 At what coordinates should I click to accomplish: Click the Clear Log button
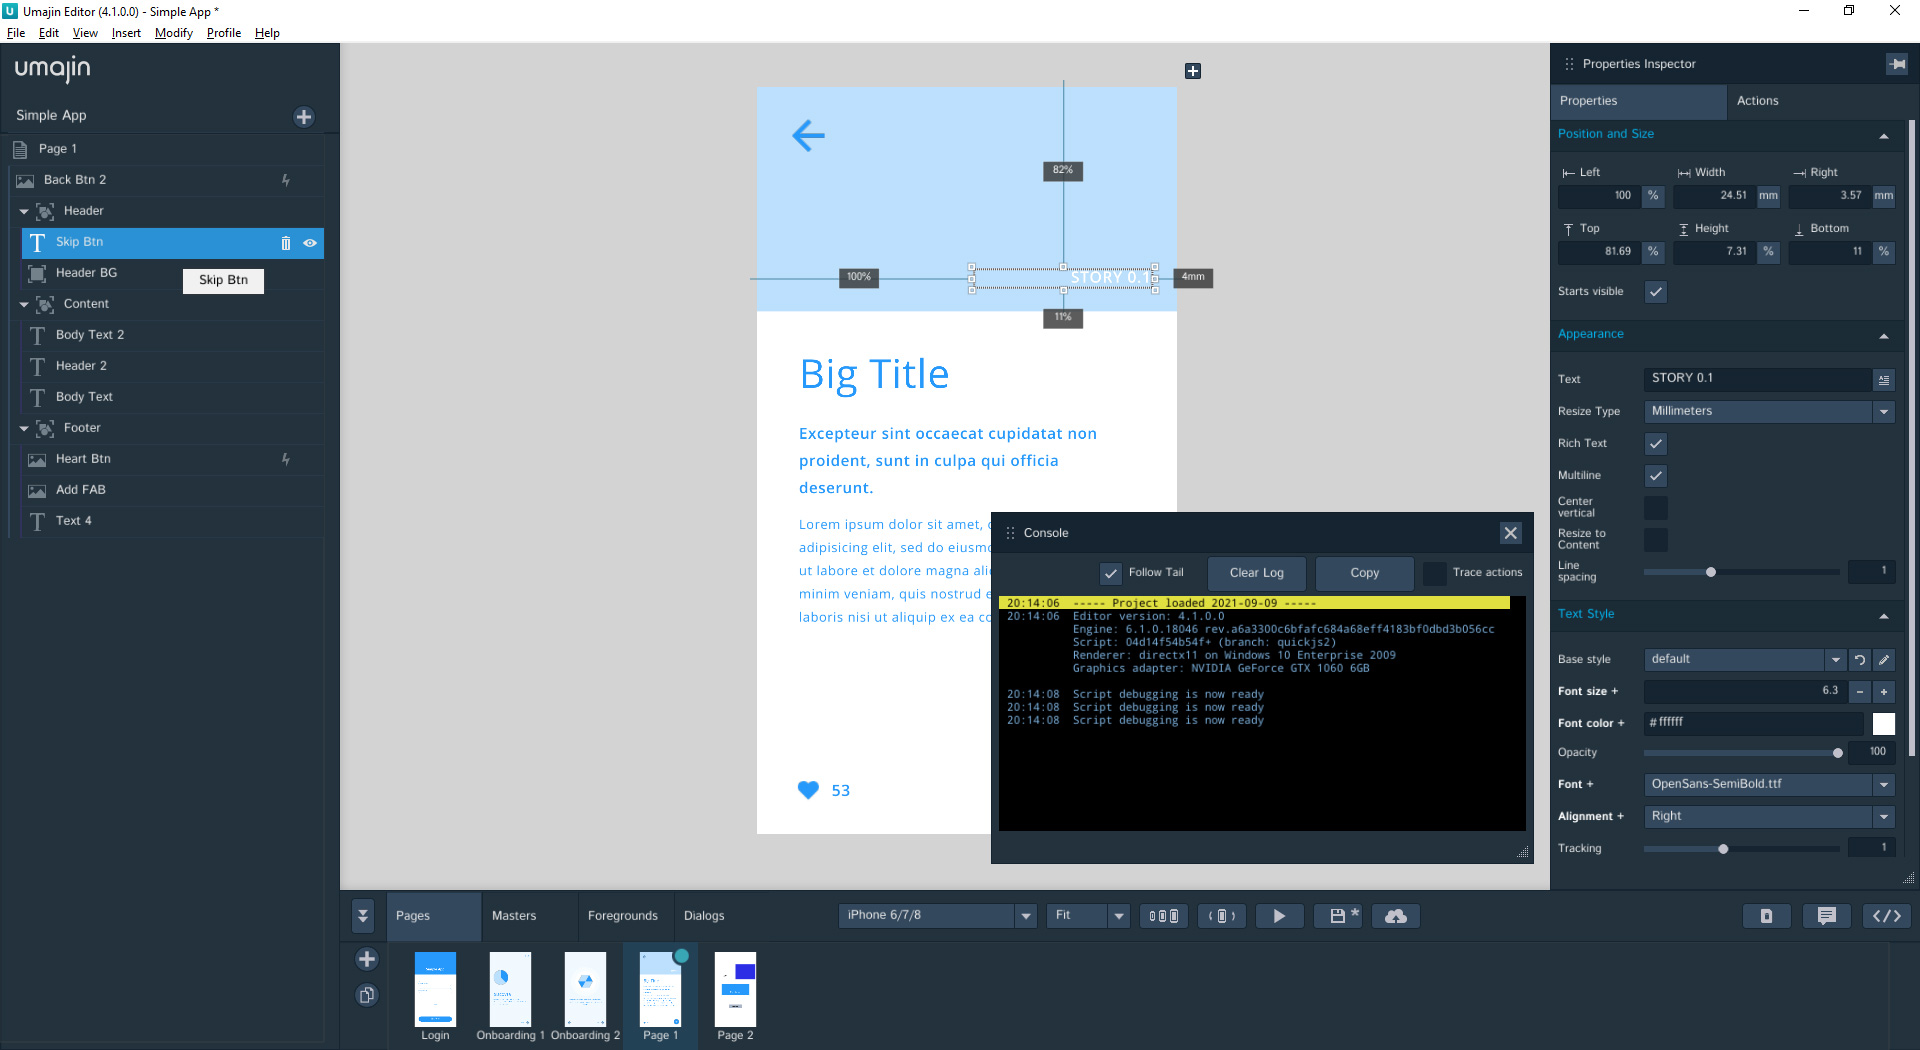pyautogui.click(x=1256, y=573)
